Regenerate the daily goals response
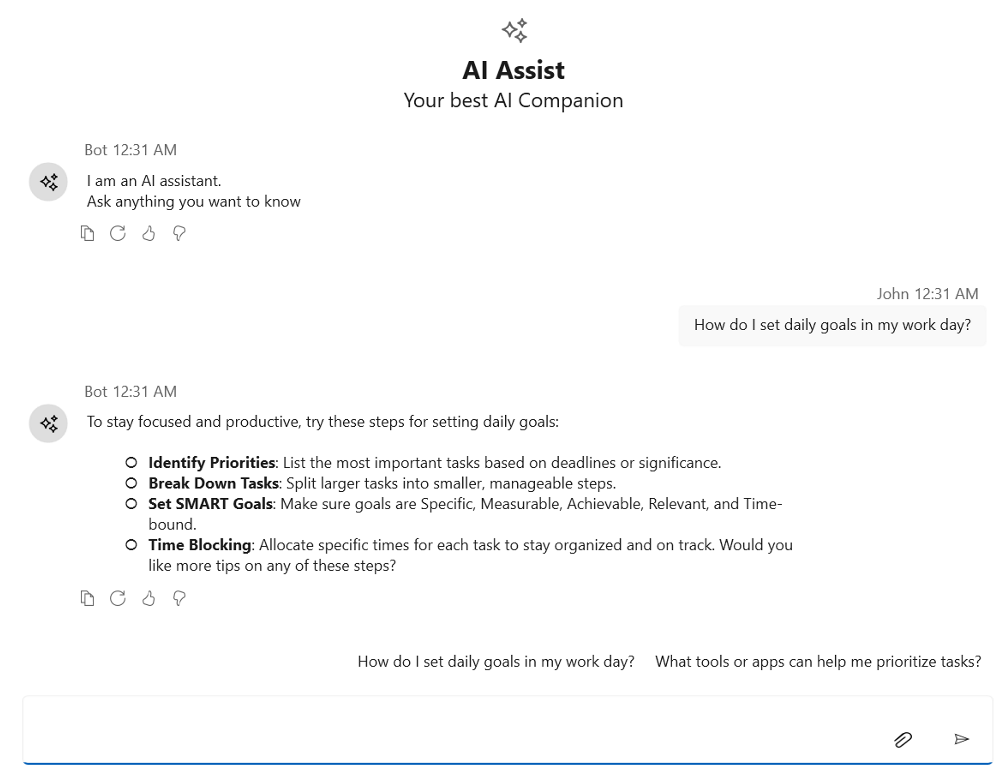 click(118, 598)
